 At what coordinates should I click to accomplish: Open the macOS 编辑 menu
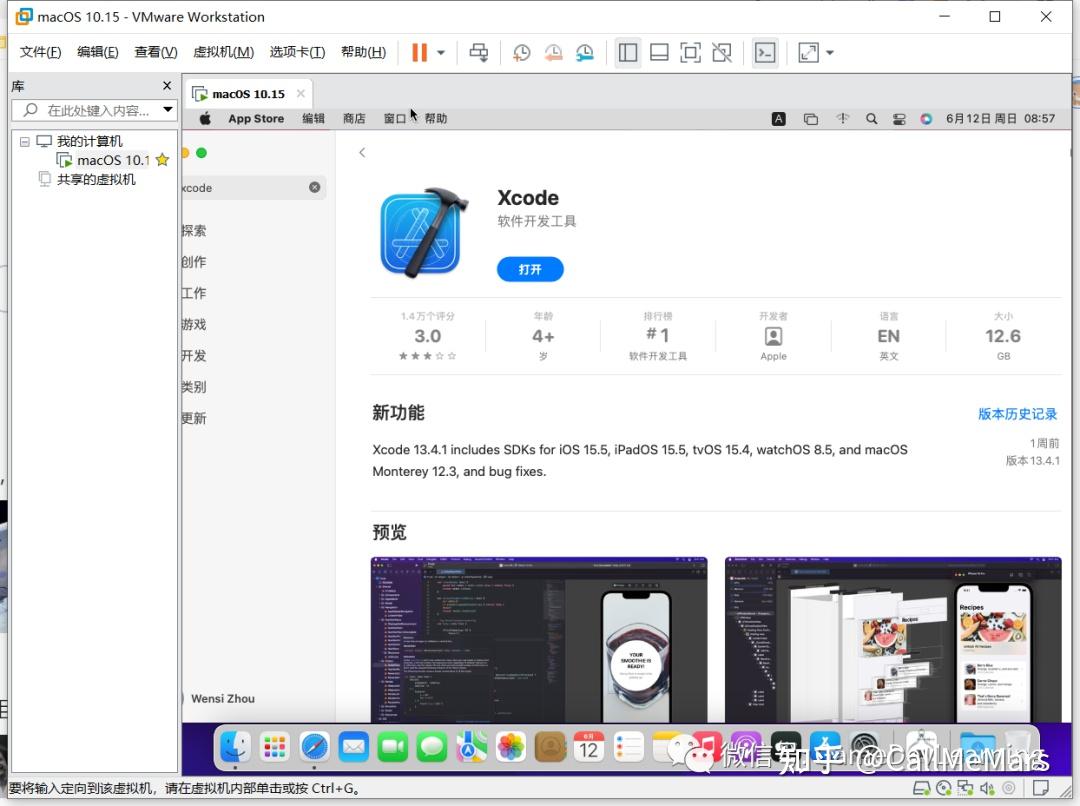click(313, 118)
